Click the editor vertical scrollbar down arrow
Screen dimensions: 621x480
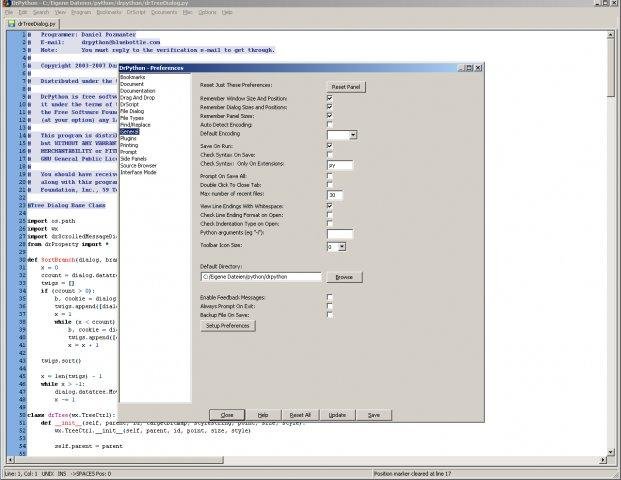[611, 452]
